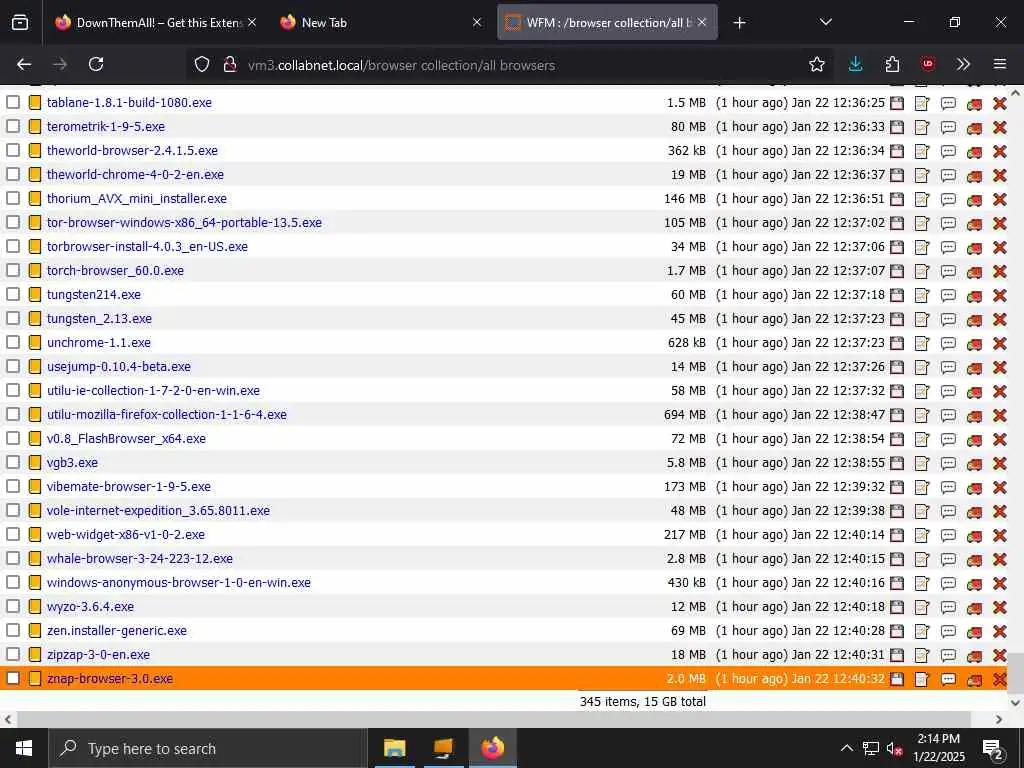The image size is (1024, 768).
Task: Click move truck icon for theworld-chrome-4-0-2-en.exe
Action: [974, 176]
